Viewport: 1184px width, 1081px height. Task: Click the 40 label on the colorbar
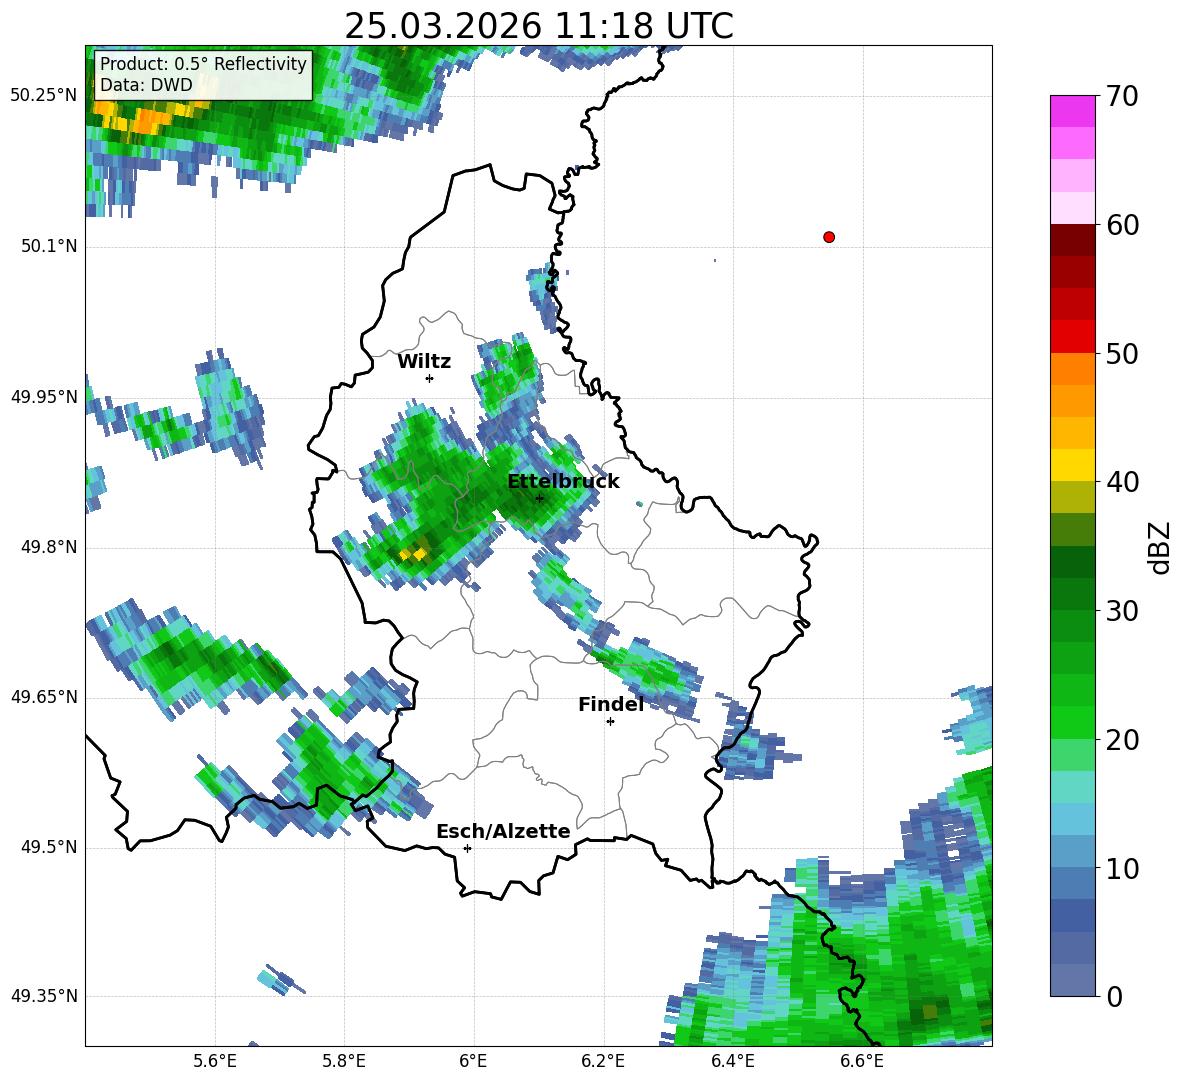[x=1121, y=482]
